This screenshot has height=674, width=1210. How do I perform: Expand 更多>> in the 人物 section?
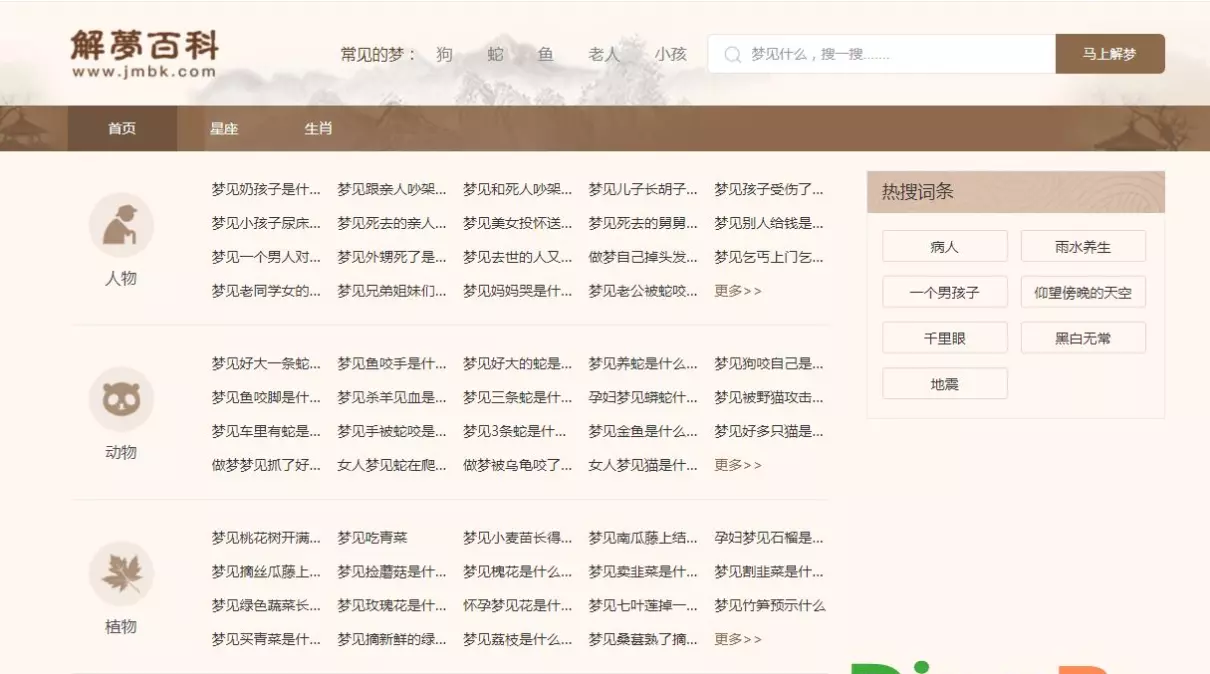point(738,291)
